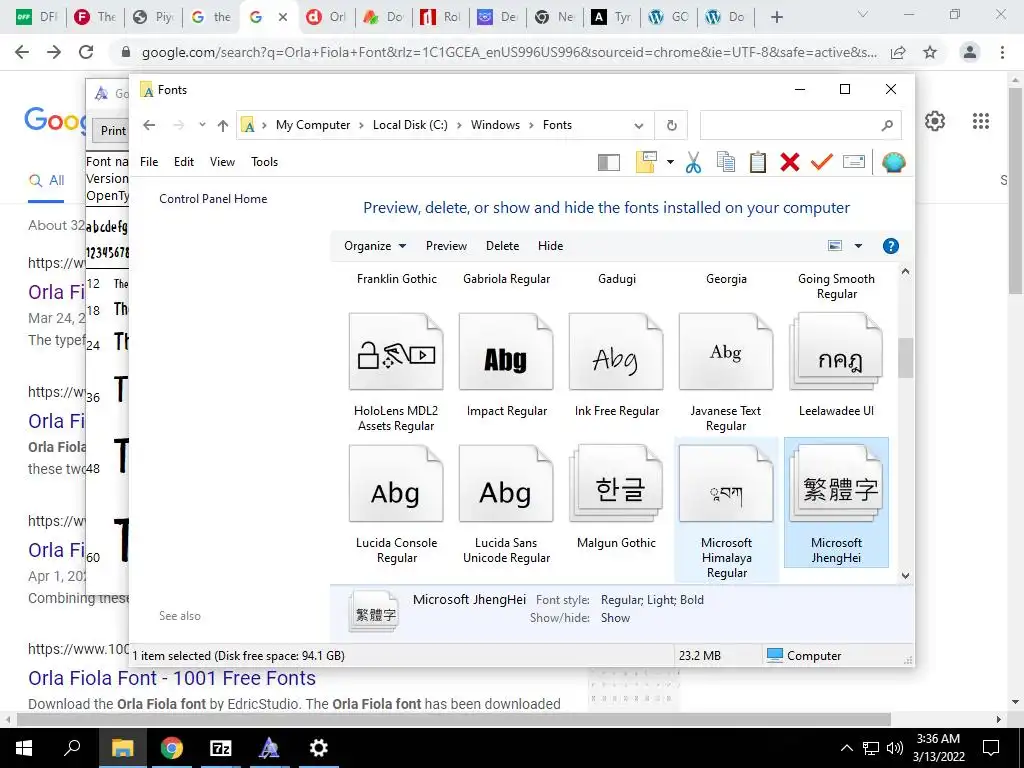This screenshot has width=1024, height=768.
Task: Click the Hide button in the Fonts command bar
Action: [x=550, y=246]
